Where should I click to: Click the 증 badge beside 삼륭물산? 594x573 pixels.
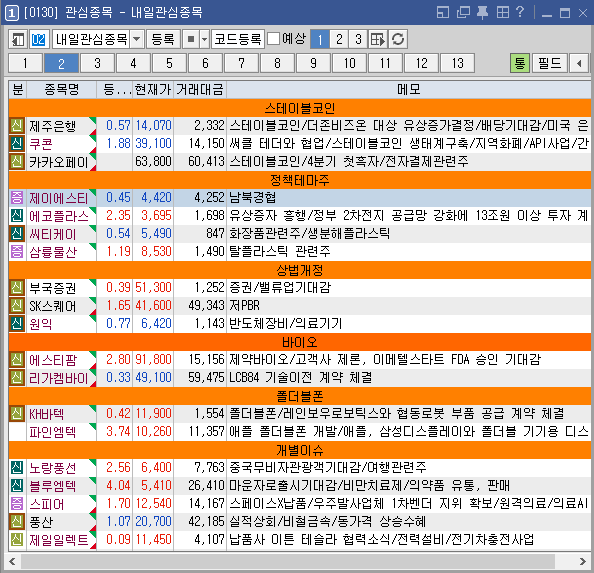17,251
